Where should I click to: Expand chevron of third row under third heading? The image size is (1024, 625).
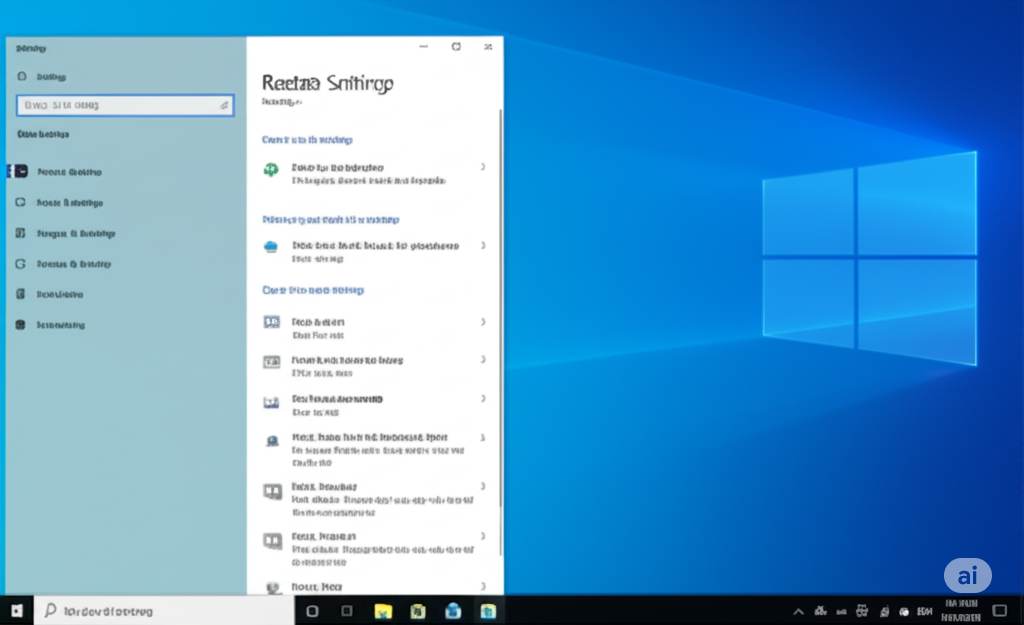click(483, 398)
